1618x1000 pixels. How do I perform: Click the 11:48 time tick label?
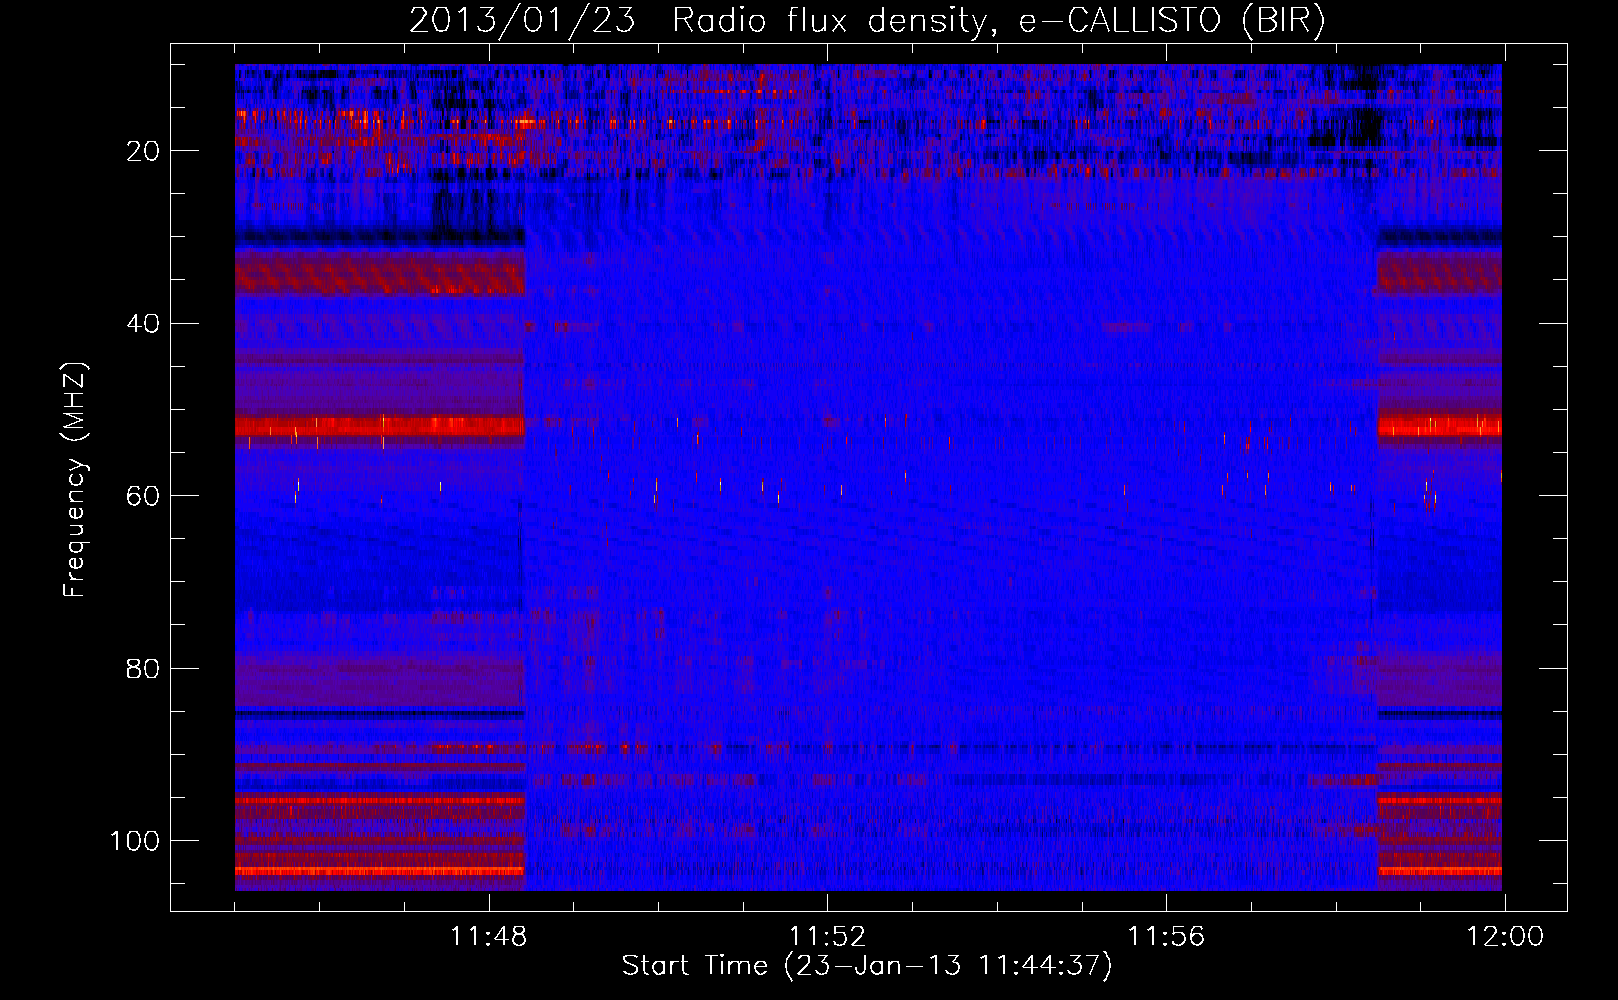point(488,937)
